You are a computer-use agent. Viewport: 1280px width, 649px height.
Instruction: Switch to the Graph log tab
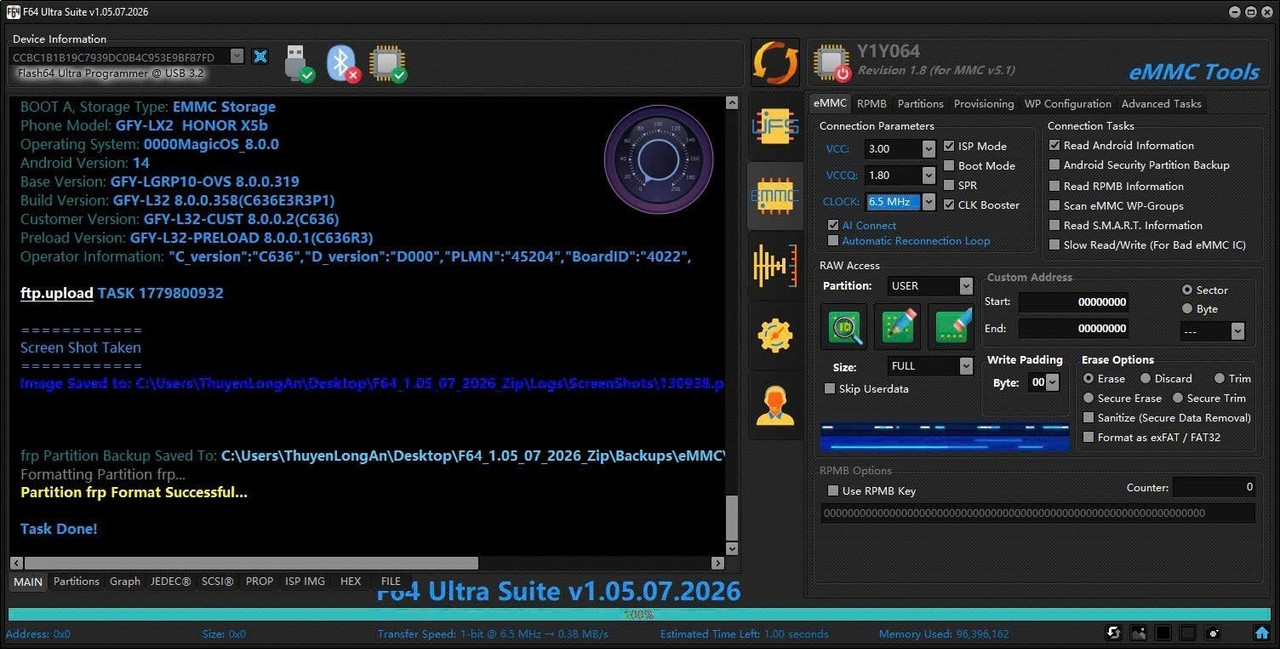click(125, 581)
